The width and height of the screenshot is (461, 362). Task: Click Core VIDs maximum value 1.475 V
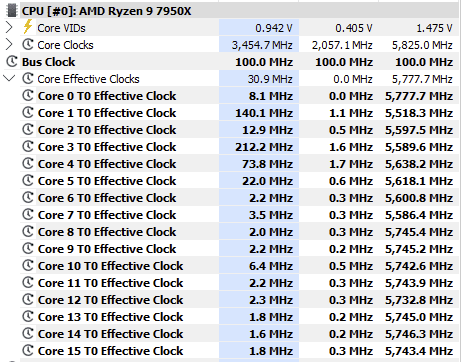pos(434,28)
